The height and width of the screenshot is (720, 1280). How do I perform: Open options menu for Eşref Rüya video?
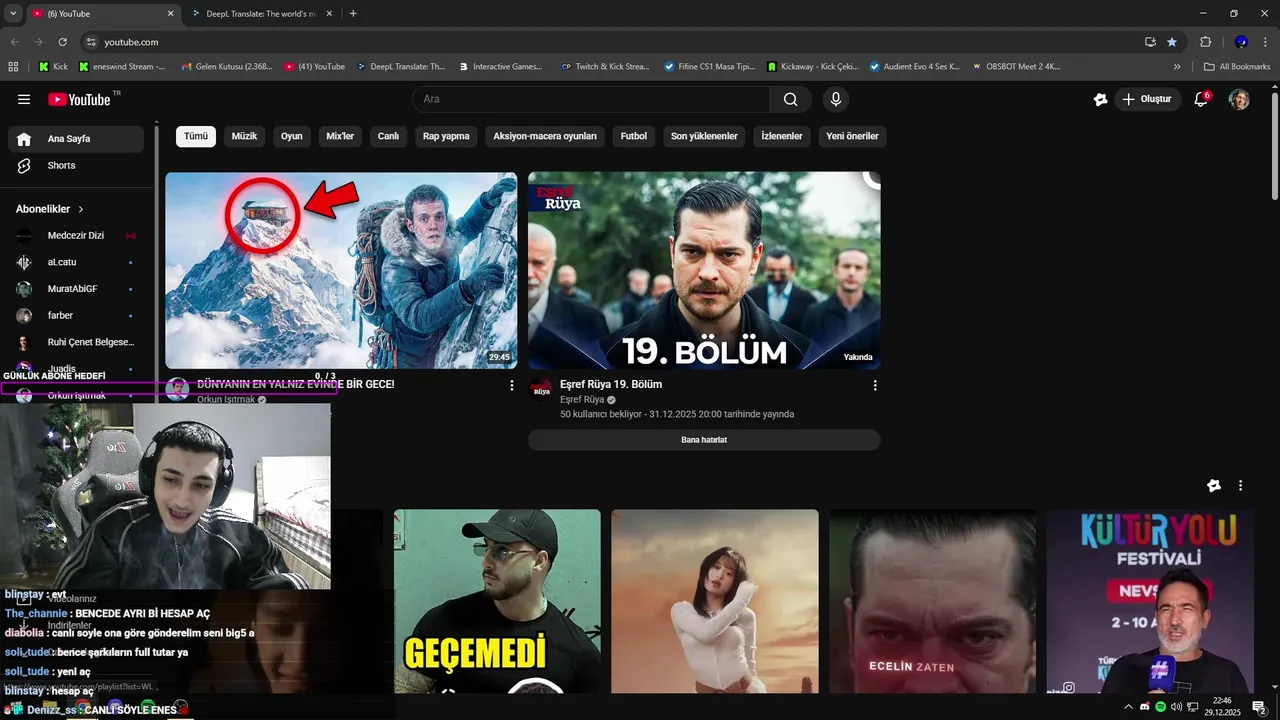point(875,385)
